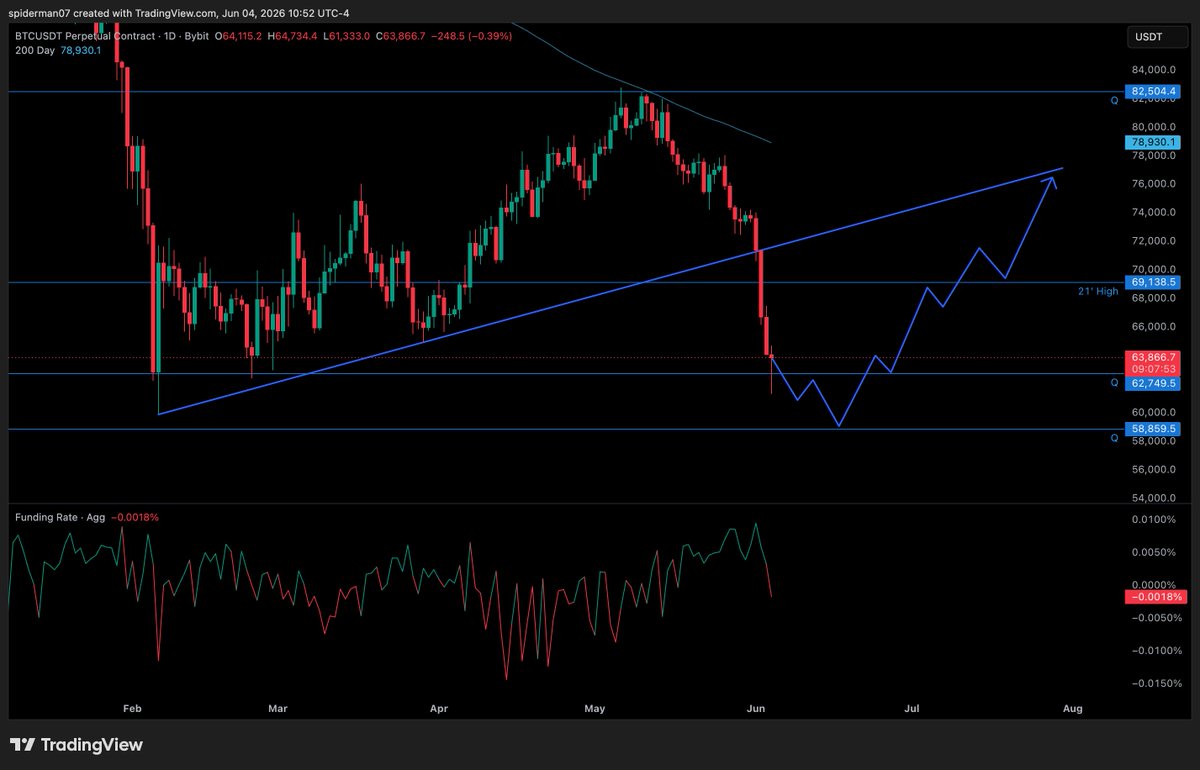Screen dimensions: 1200x770
Task: Click the light-blue 78,930.1 axis price label
Action: pos(1153,143)
